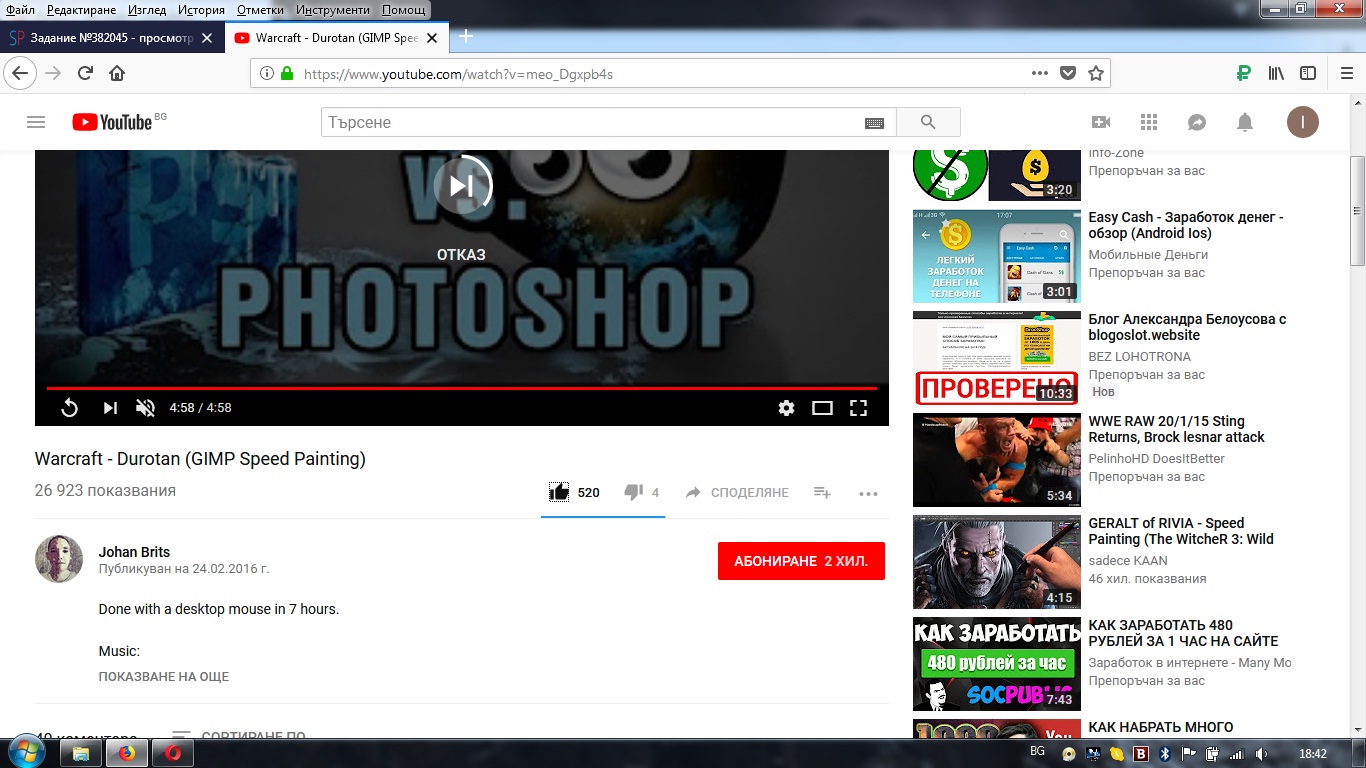Open the green ruble extension icon
1366x768 pixels.
click(1243, 73)
